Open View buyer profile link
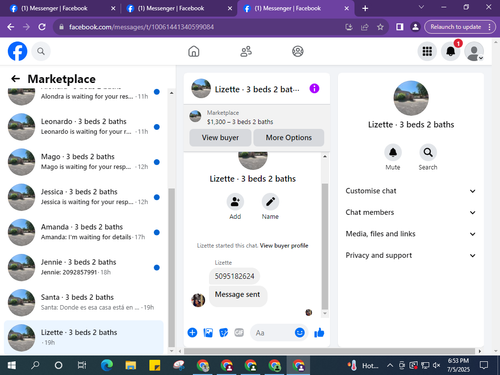This screenshot has width=500, height=375. click(x=284, y=246)
